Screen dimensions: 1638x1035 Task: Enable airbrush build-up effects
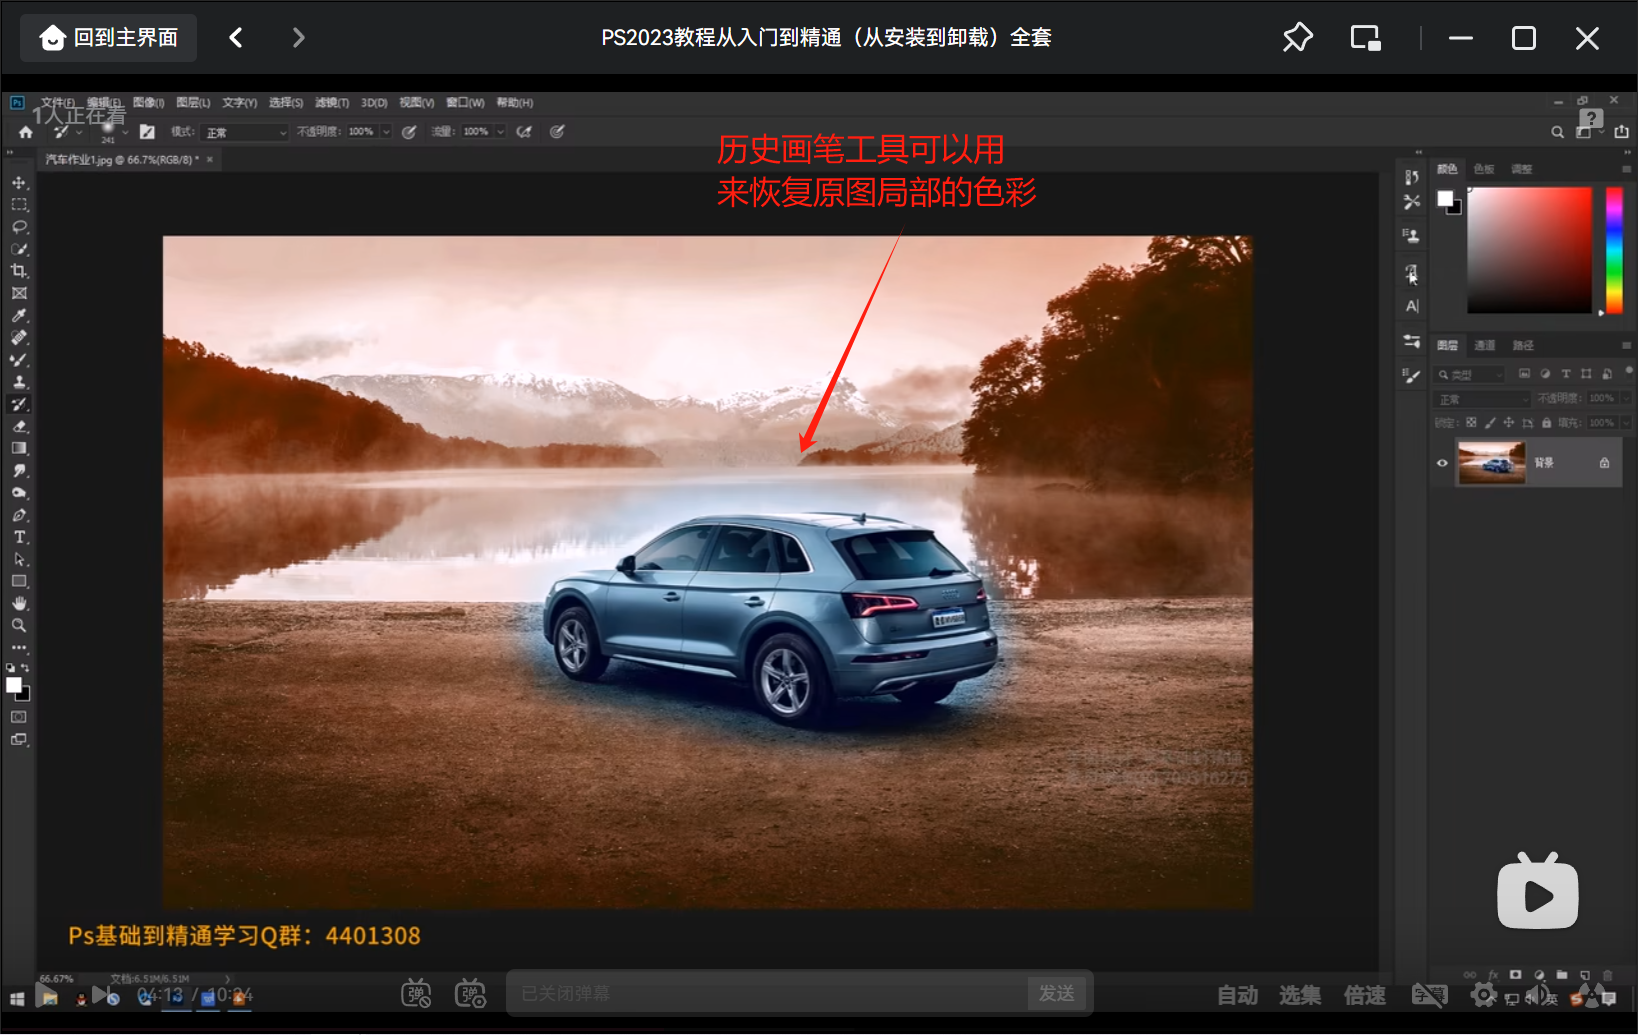(x=524, y=132)
